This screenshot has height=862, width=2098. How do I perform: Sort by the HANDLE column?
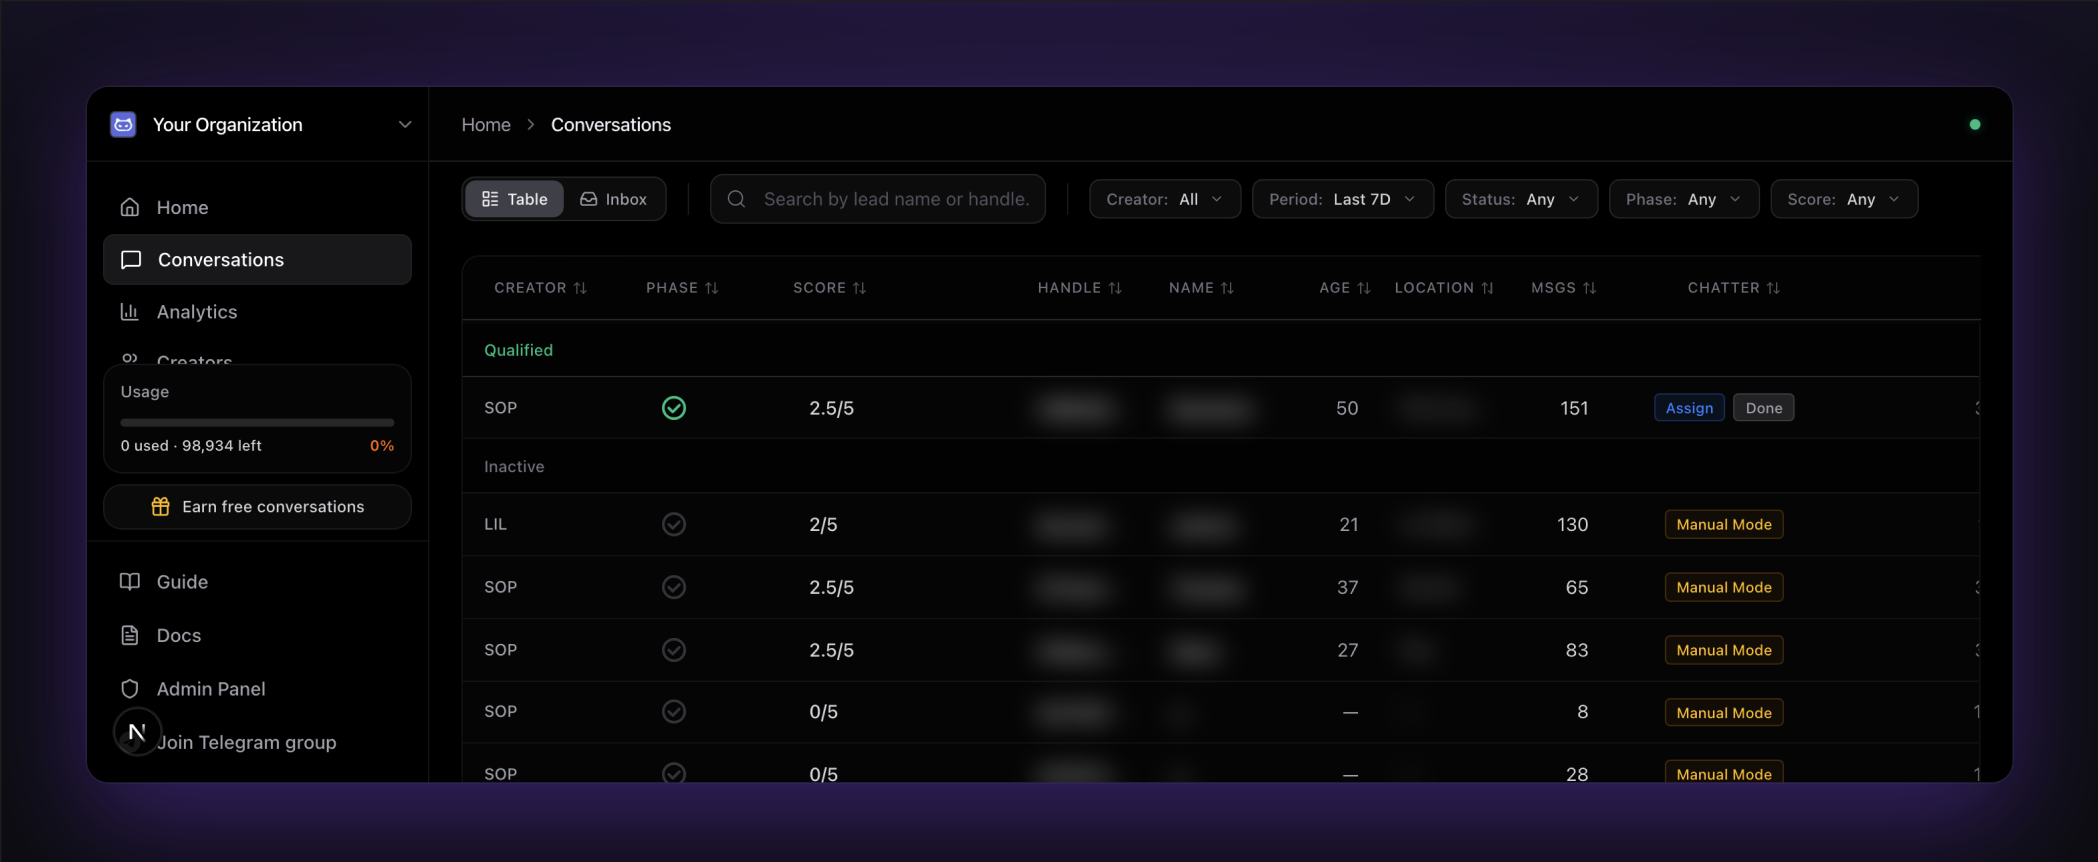[1079, 288]
